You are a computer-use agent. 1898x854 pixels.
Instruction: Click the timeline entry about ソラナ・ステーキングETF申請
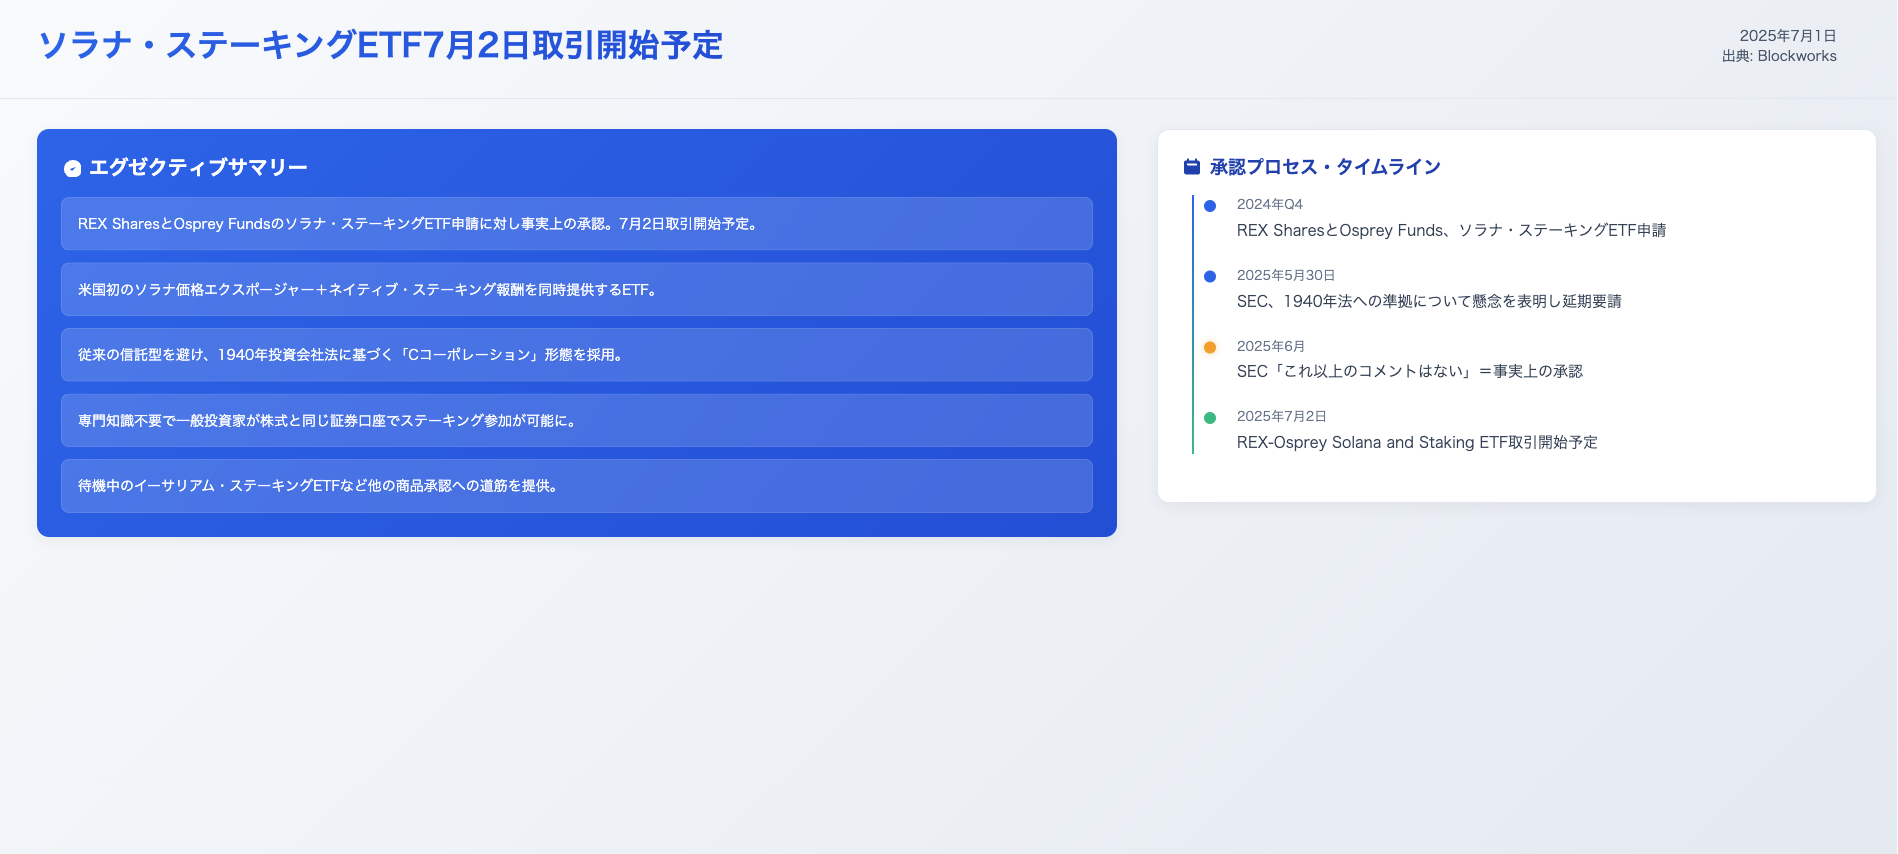pos(1451,230)
